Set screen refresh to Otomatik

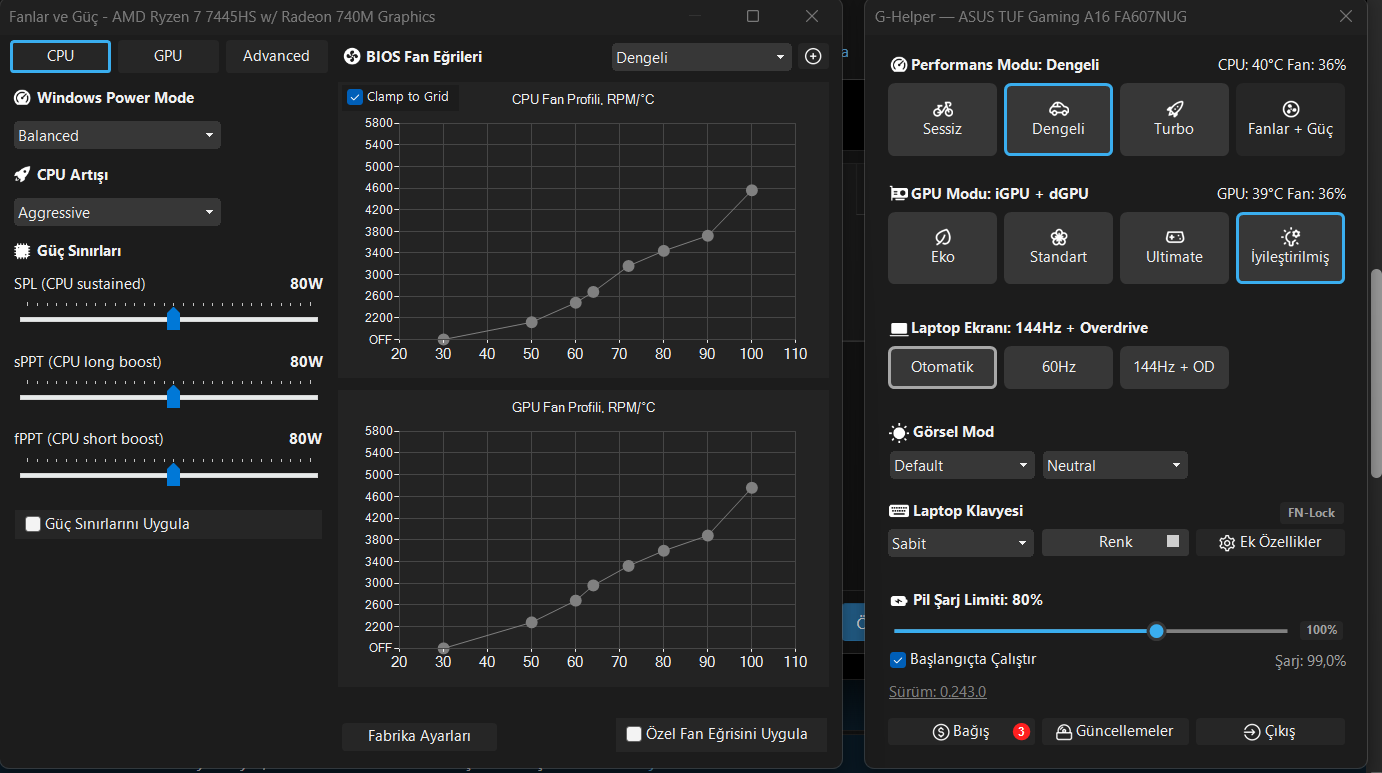(942, 367)
